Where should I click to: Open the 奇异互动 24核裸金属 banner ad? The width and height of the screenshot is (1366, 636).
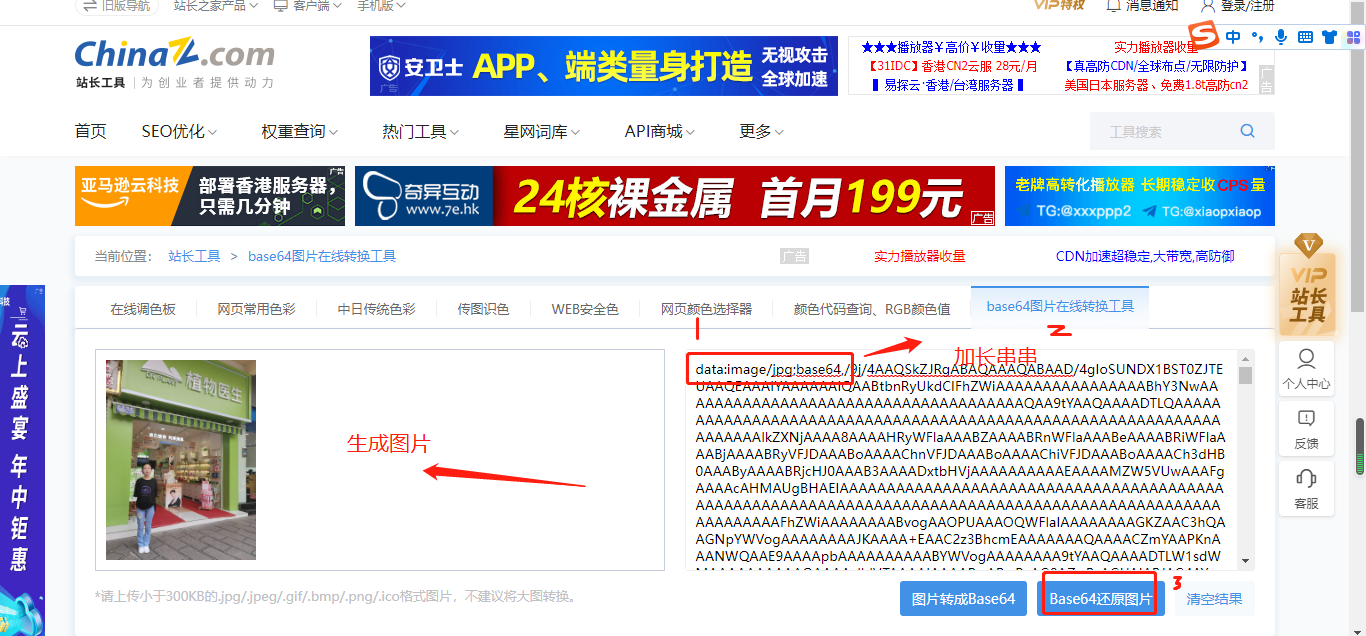tap(675, 196)
